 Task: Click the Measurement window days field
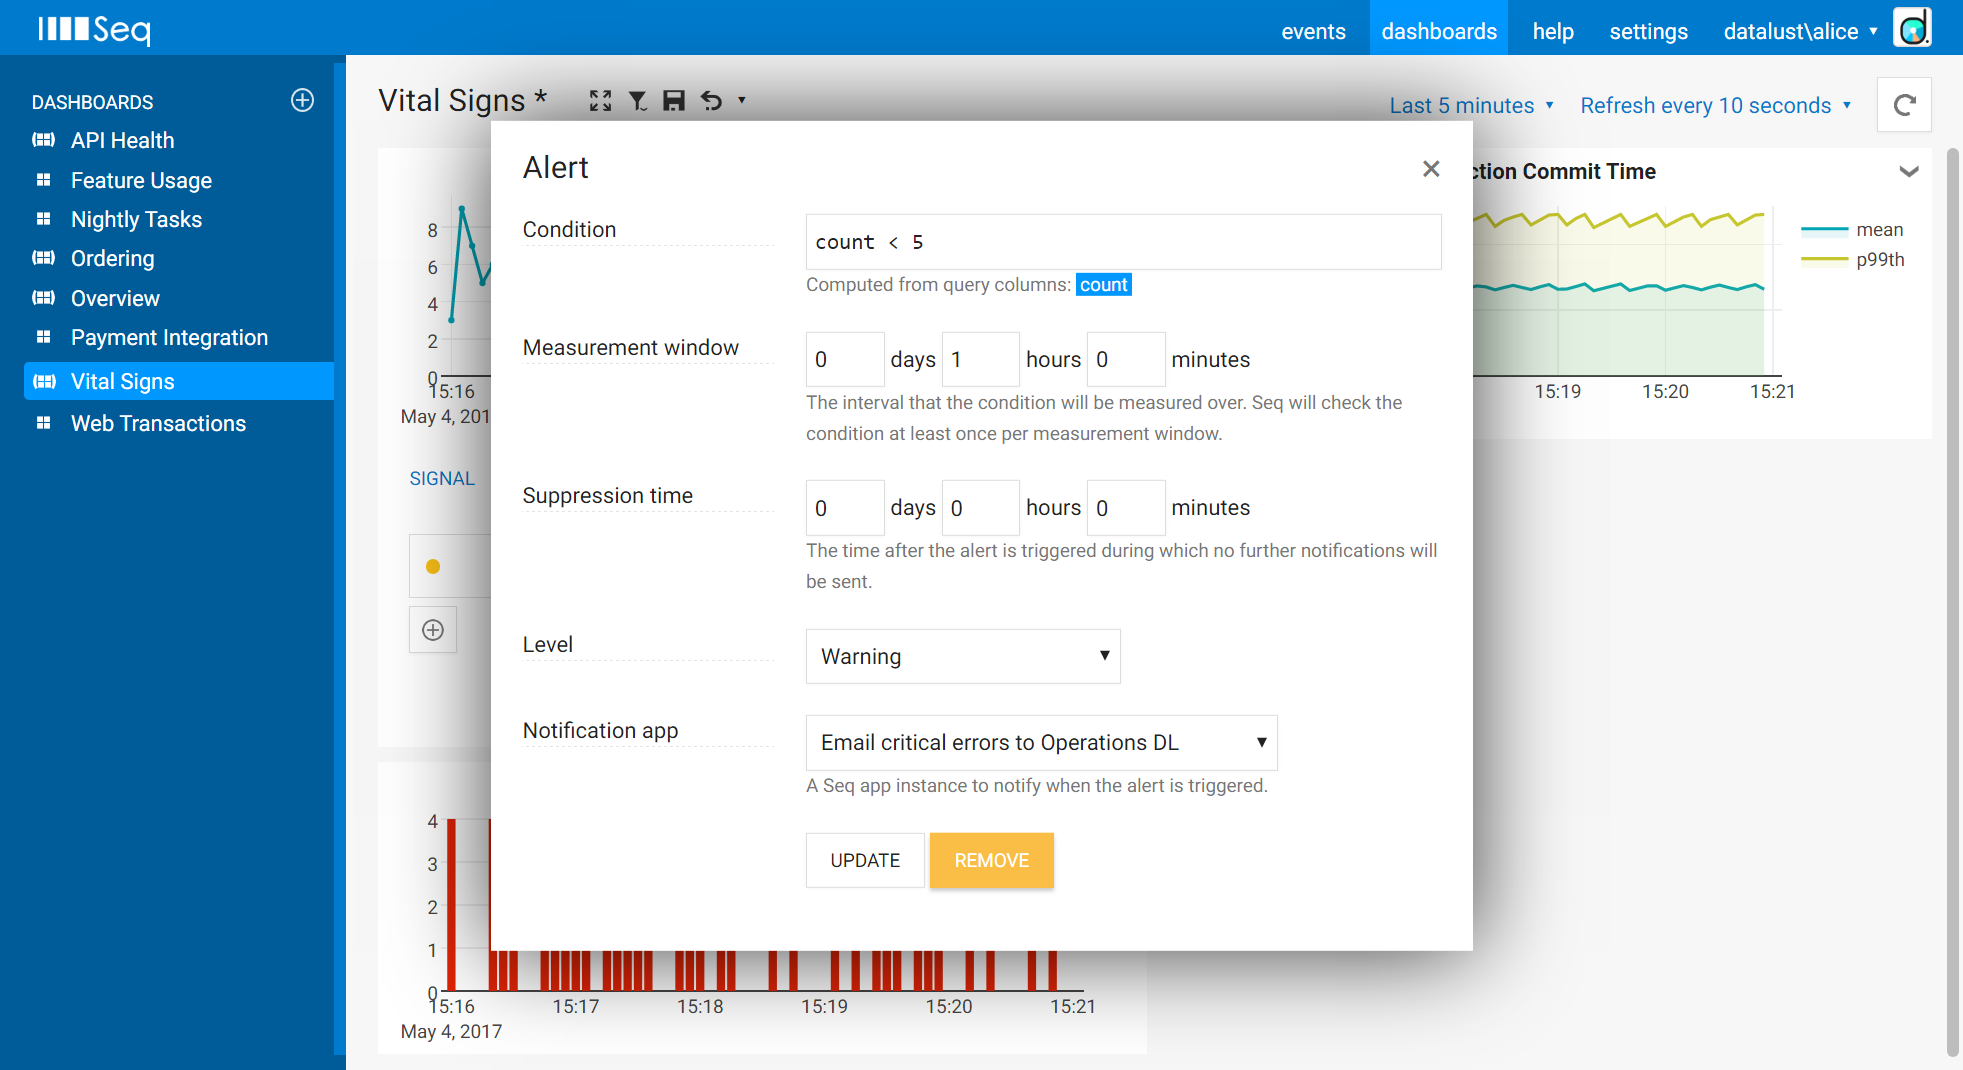point(845,359)
